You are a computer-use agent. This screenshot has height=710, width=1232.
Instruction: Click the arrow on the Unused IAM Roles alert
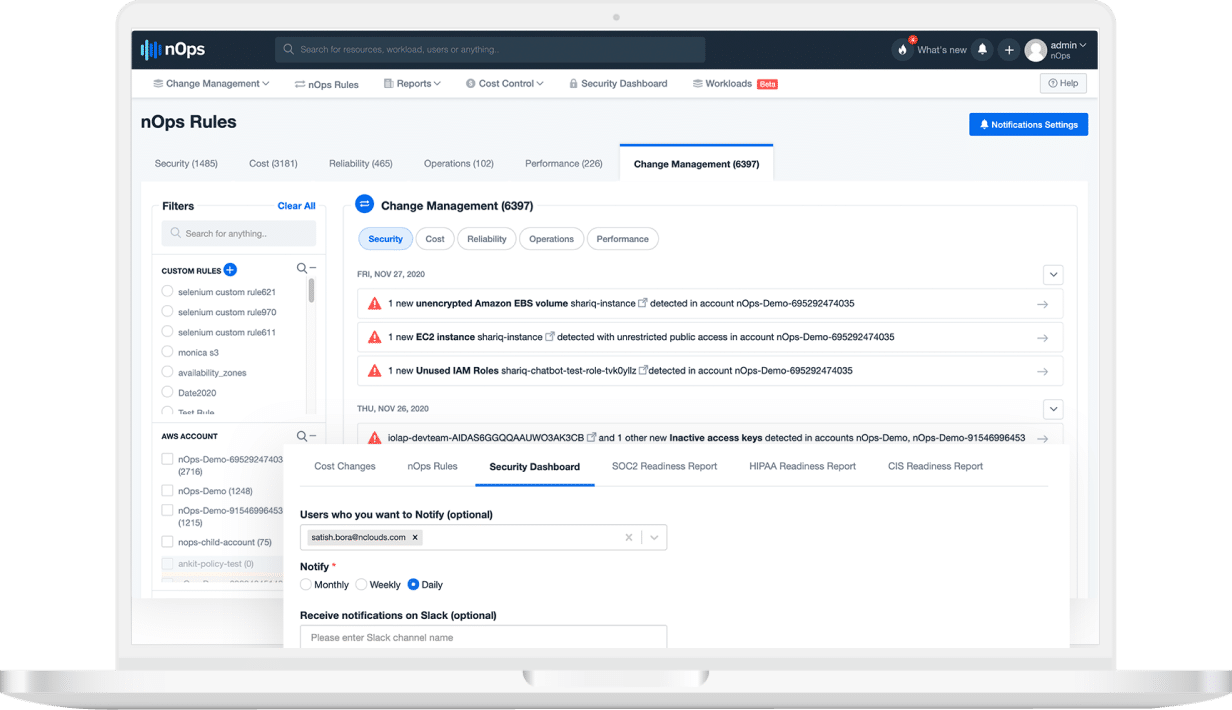click(1042, 371)
